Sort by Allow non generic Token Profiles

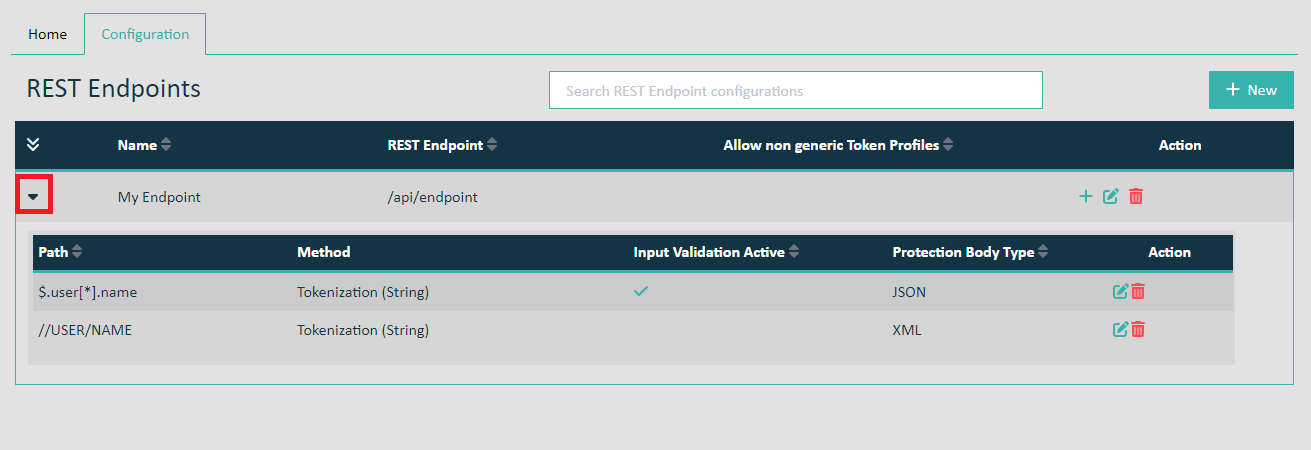[x=948, y=145]
